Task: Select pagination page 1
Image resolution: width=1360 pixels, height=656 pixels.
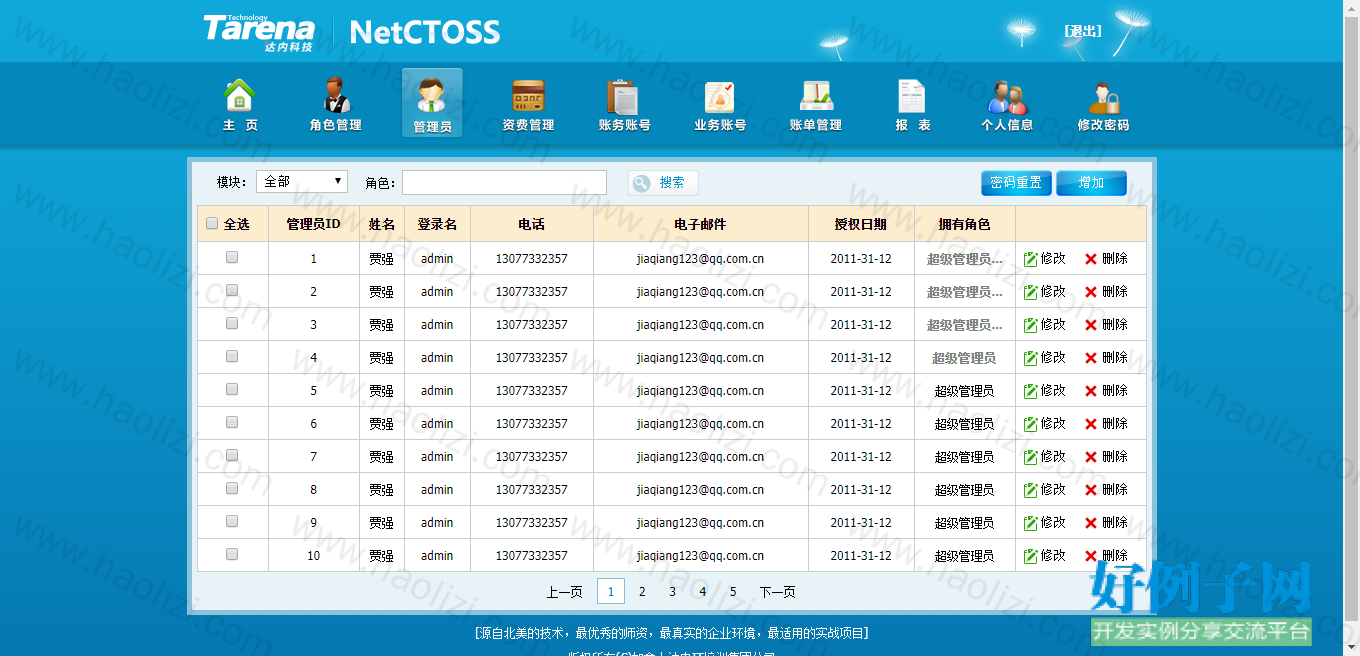Action: click(611, 591)
